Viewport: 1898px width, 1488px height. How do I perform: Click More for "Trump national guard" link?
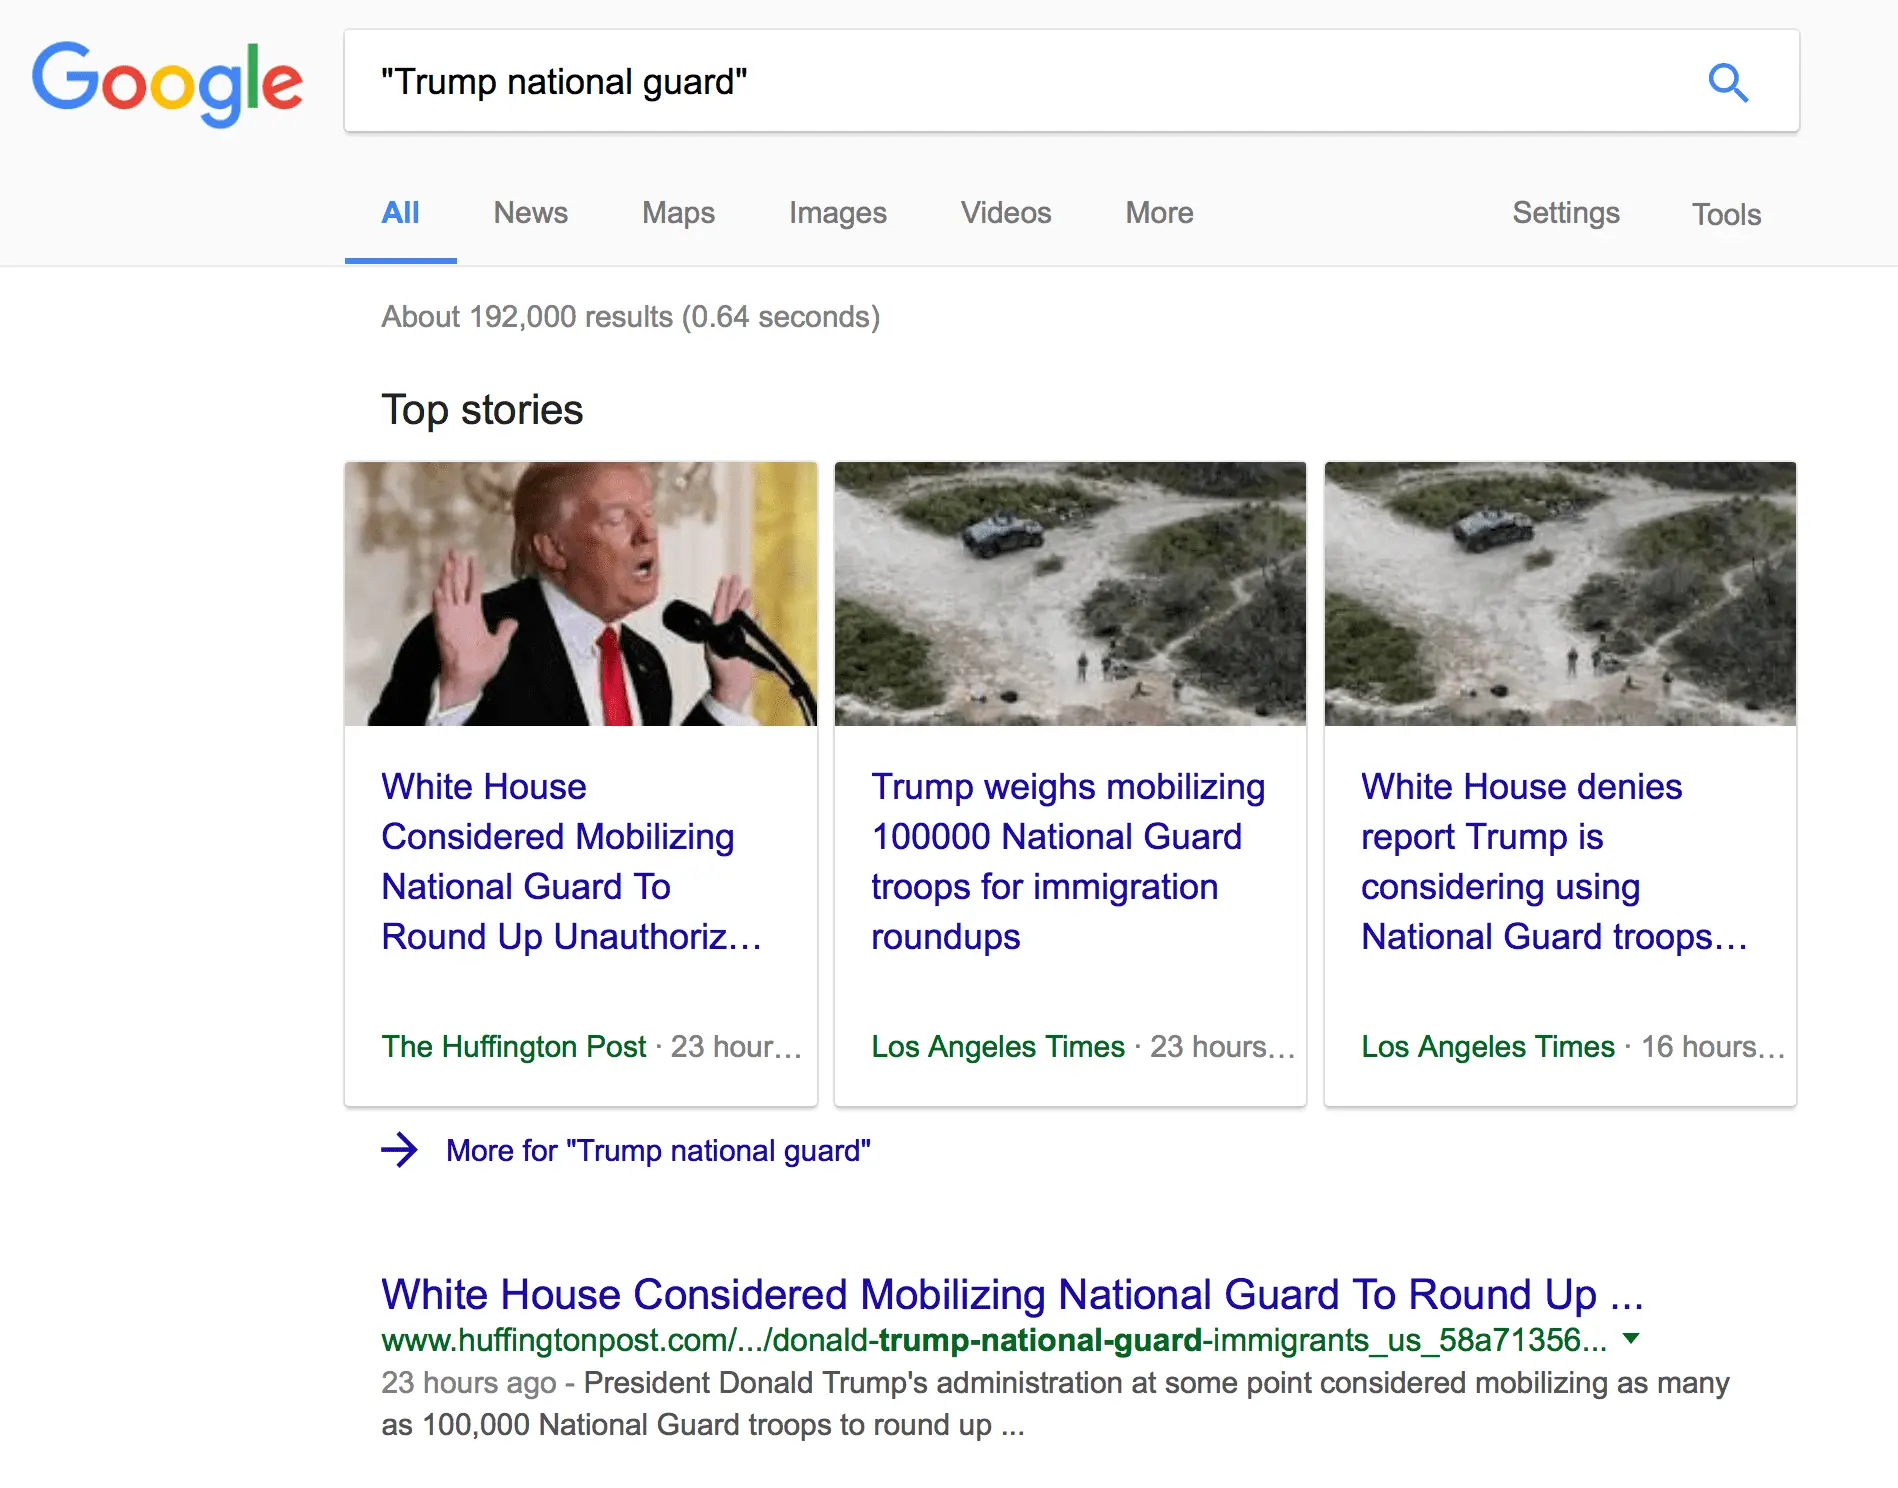click(658, 1151)
